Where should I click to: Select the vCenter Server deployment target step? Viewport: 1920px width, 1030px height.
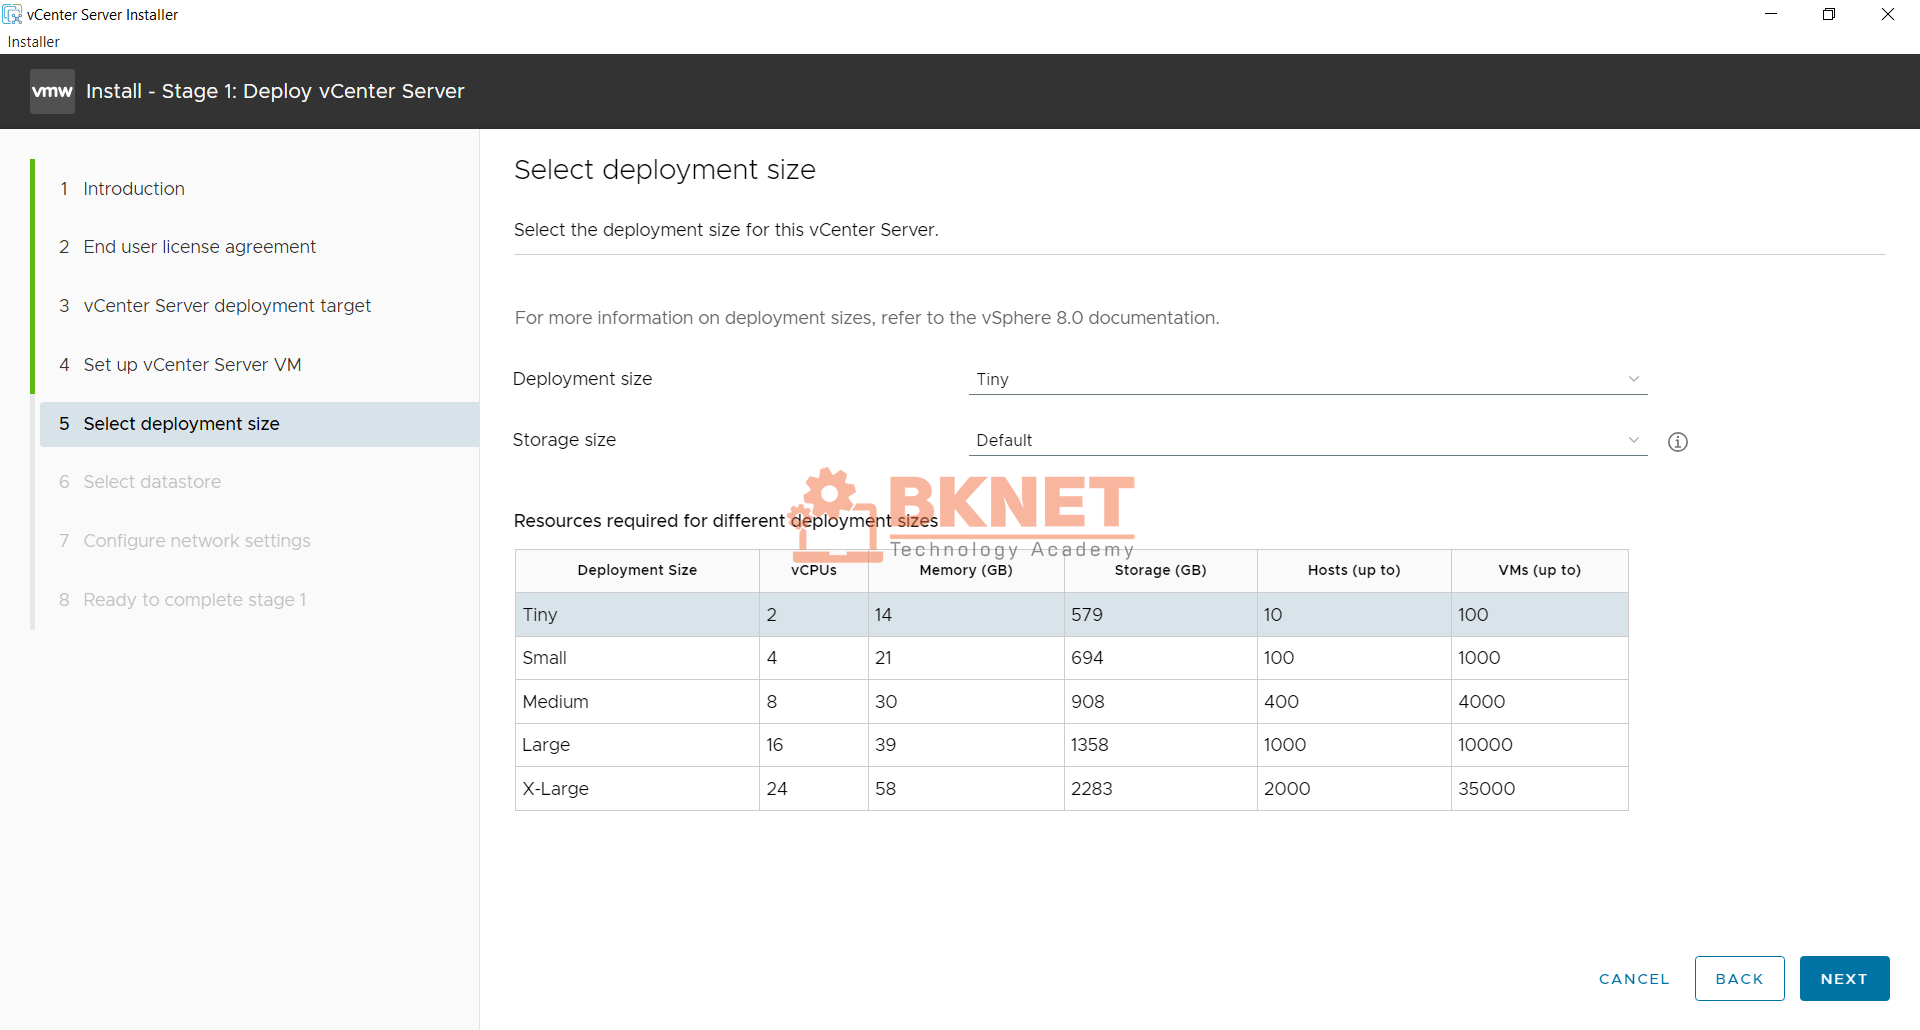point(227,305)
